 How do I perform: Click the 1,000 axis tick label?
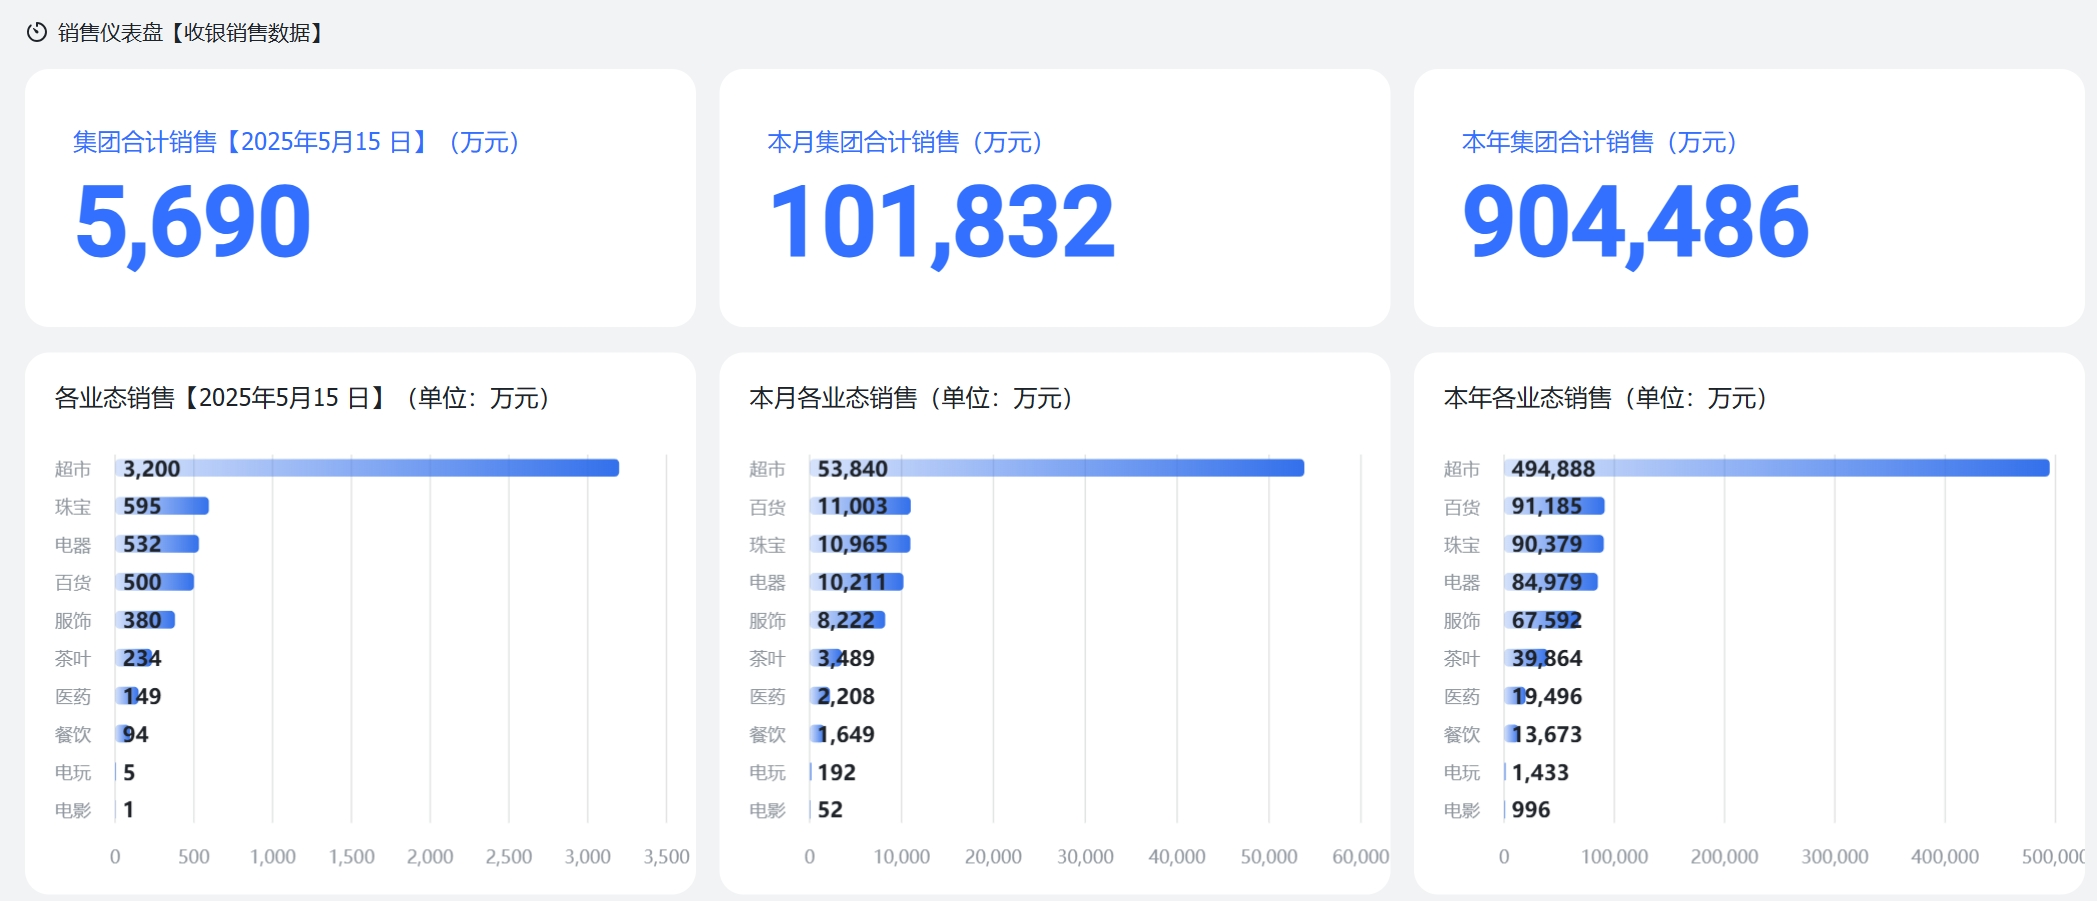click(273, 857)
